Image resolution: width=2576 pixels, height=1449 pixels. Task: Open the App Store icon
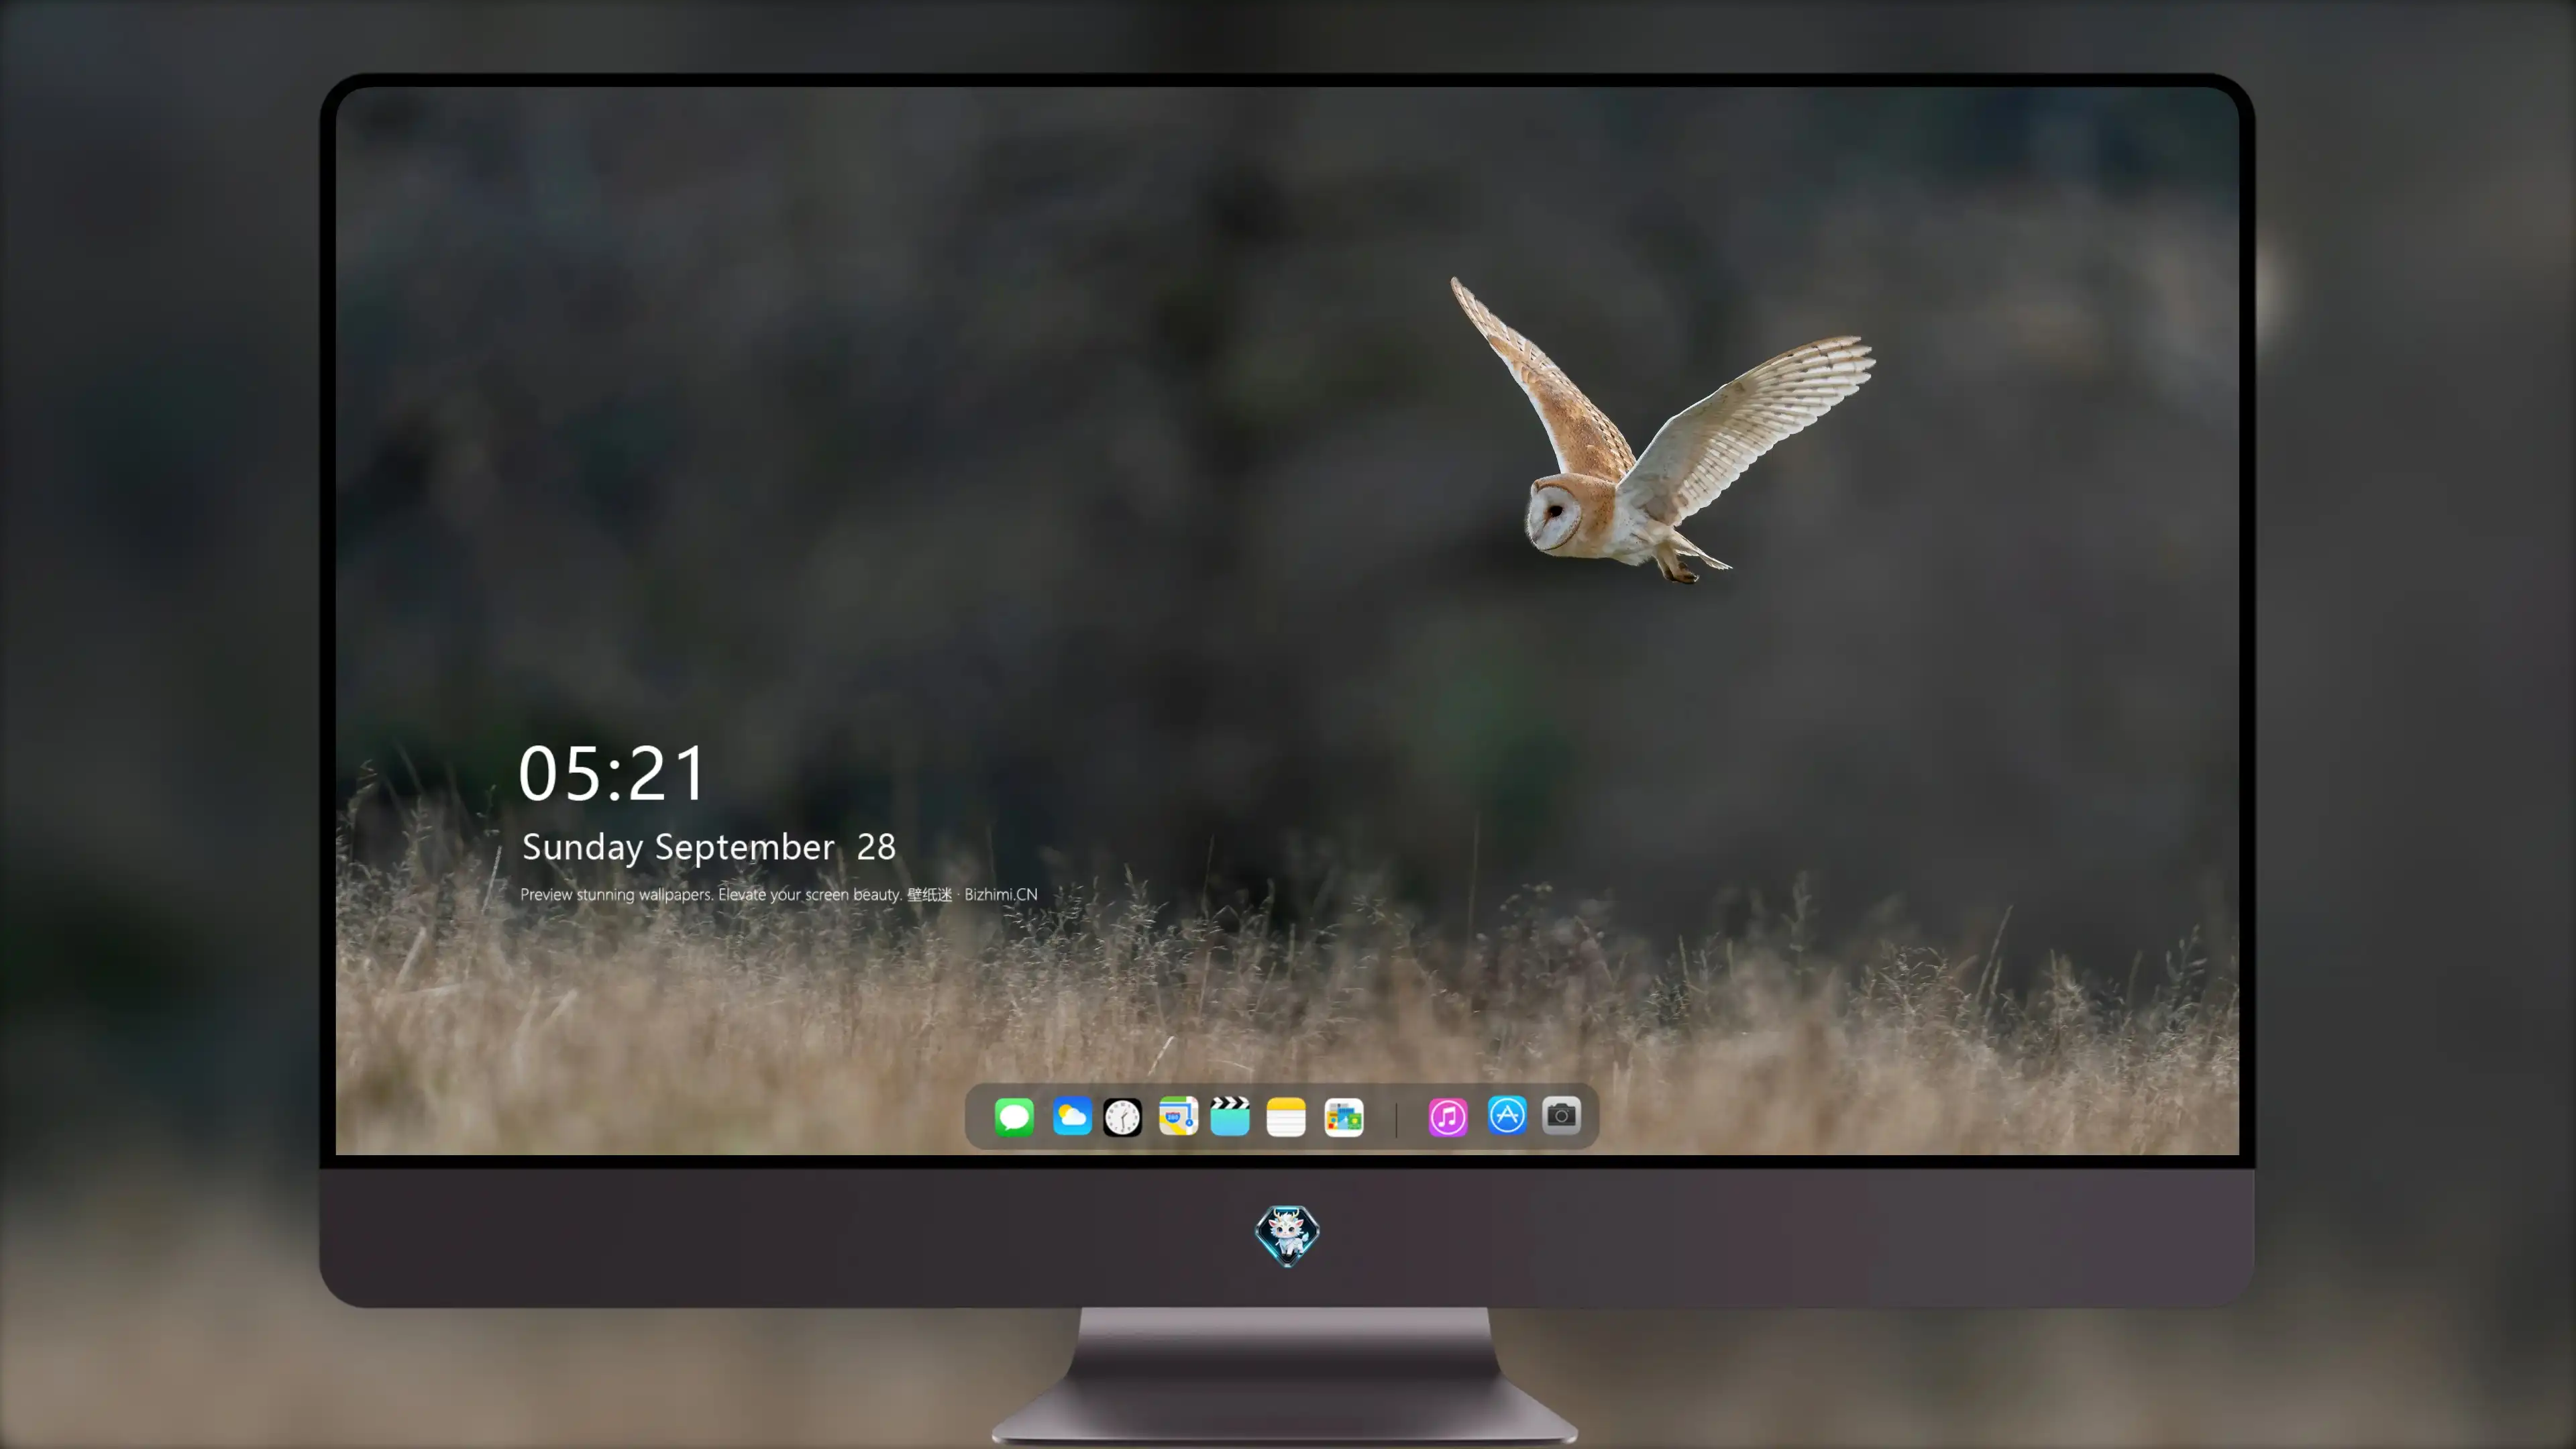coord(1507,1115)
